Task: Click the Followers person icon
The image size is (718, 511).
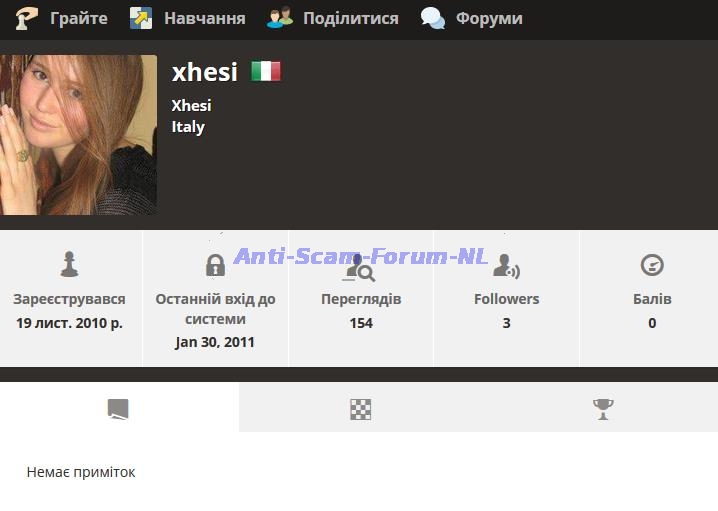Action: pyautogui.click(x=506, y=266)
